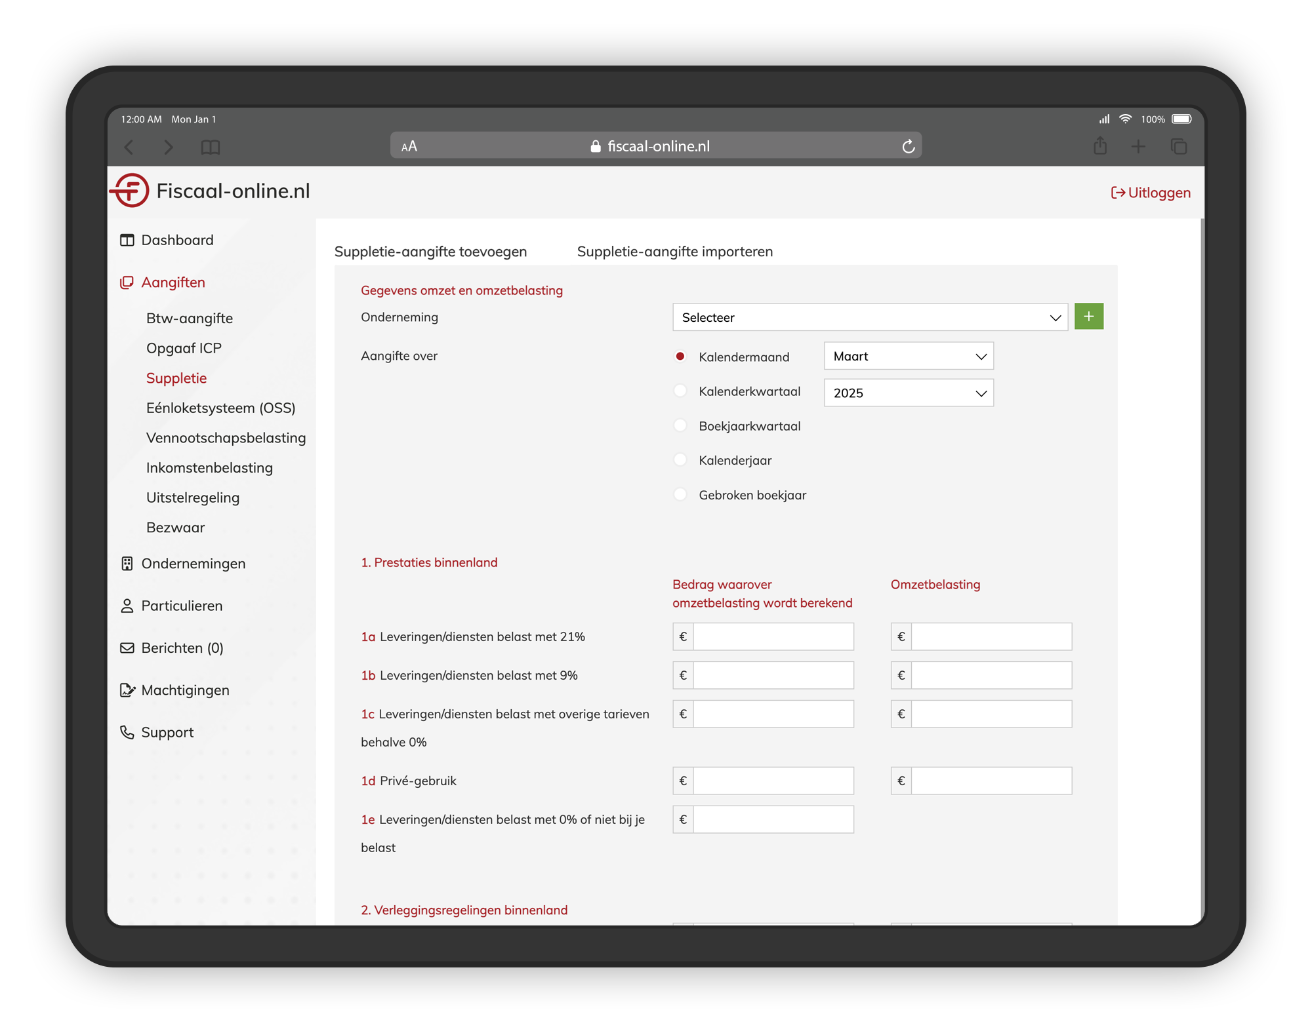The width and height of the screenshot is (1312, 1033).
Task: Open Btw-aangifte in the sidebar
Action: point(189,318)
